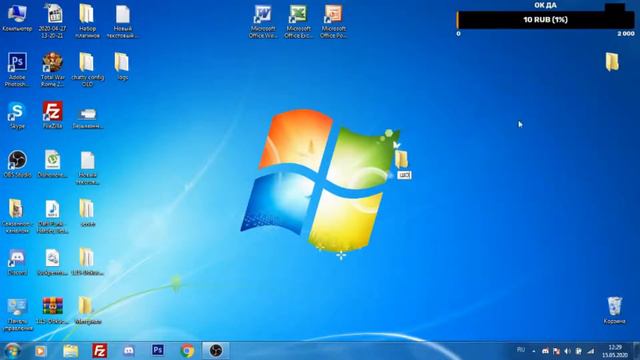Click the Discord icon in the system tray
Screen dimensions: 640x360
click(545, 351)
